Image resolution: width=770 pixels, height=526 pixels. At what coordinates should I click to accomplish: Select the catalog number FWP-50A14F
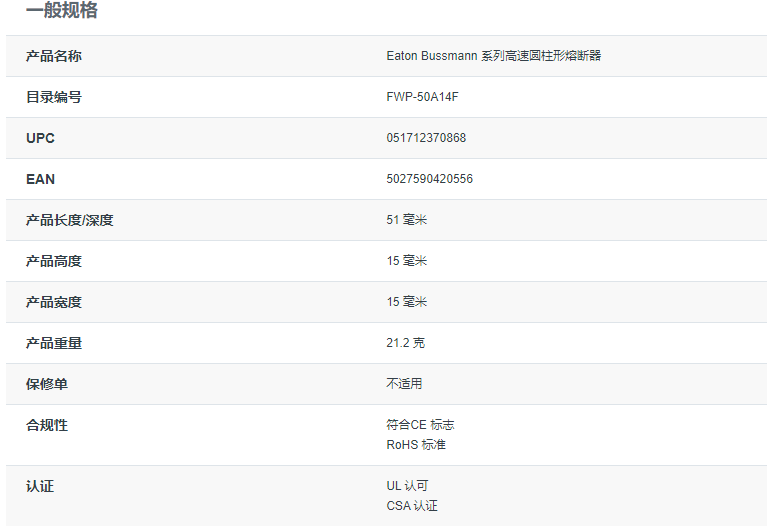coord(422,97)
